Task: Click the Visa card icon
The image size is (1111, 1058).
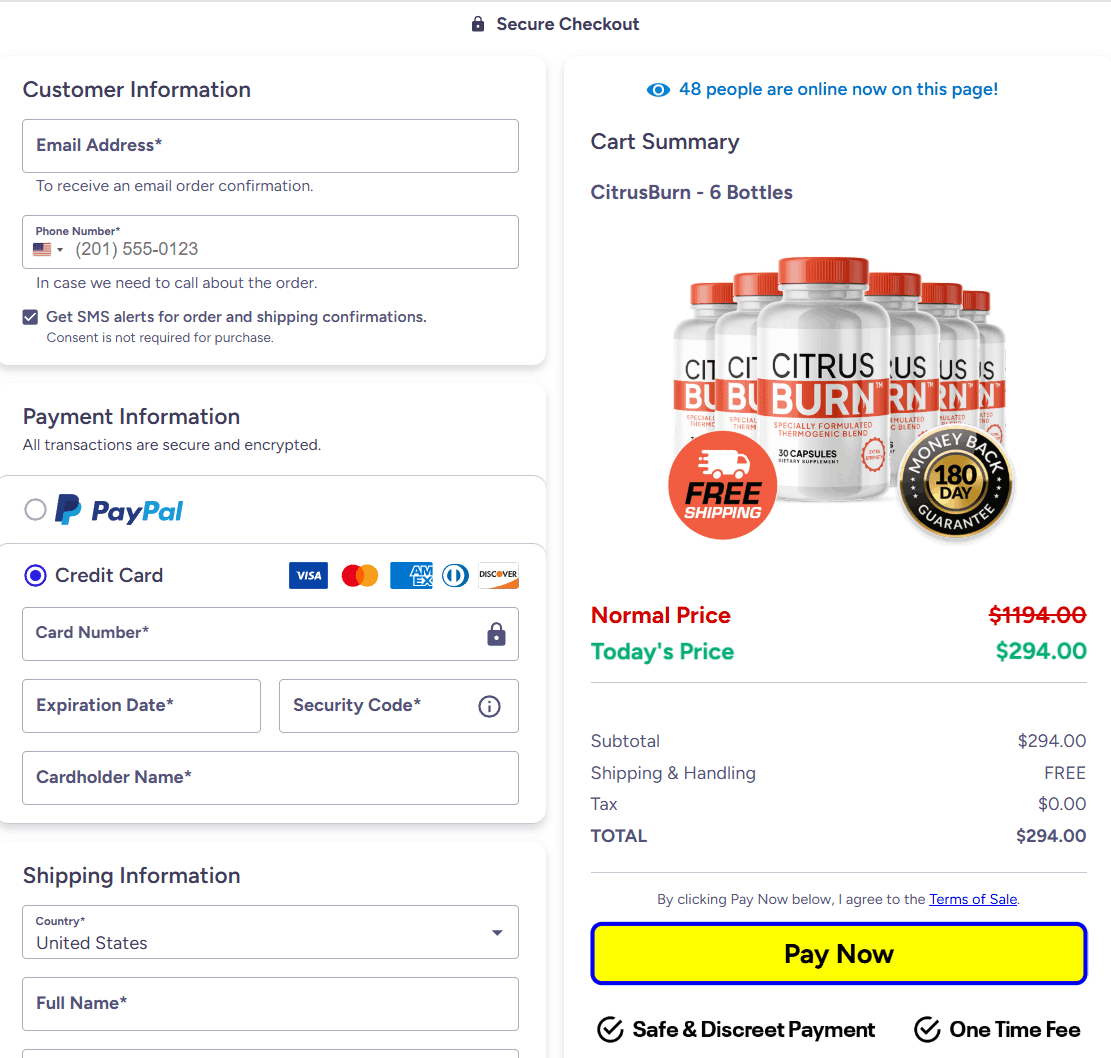Action: pos(308,575)
